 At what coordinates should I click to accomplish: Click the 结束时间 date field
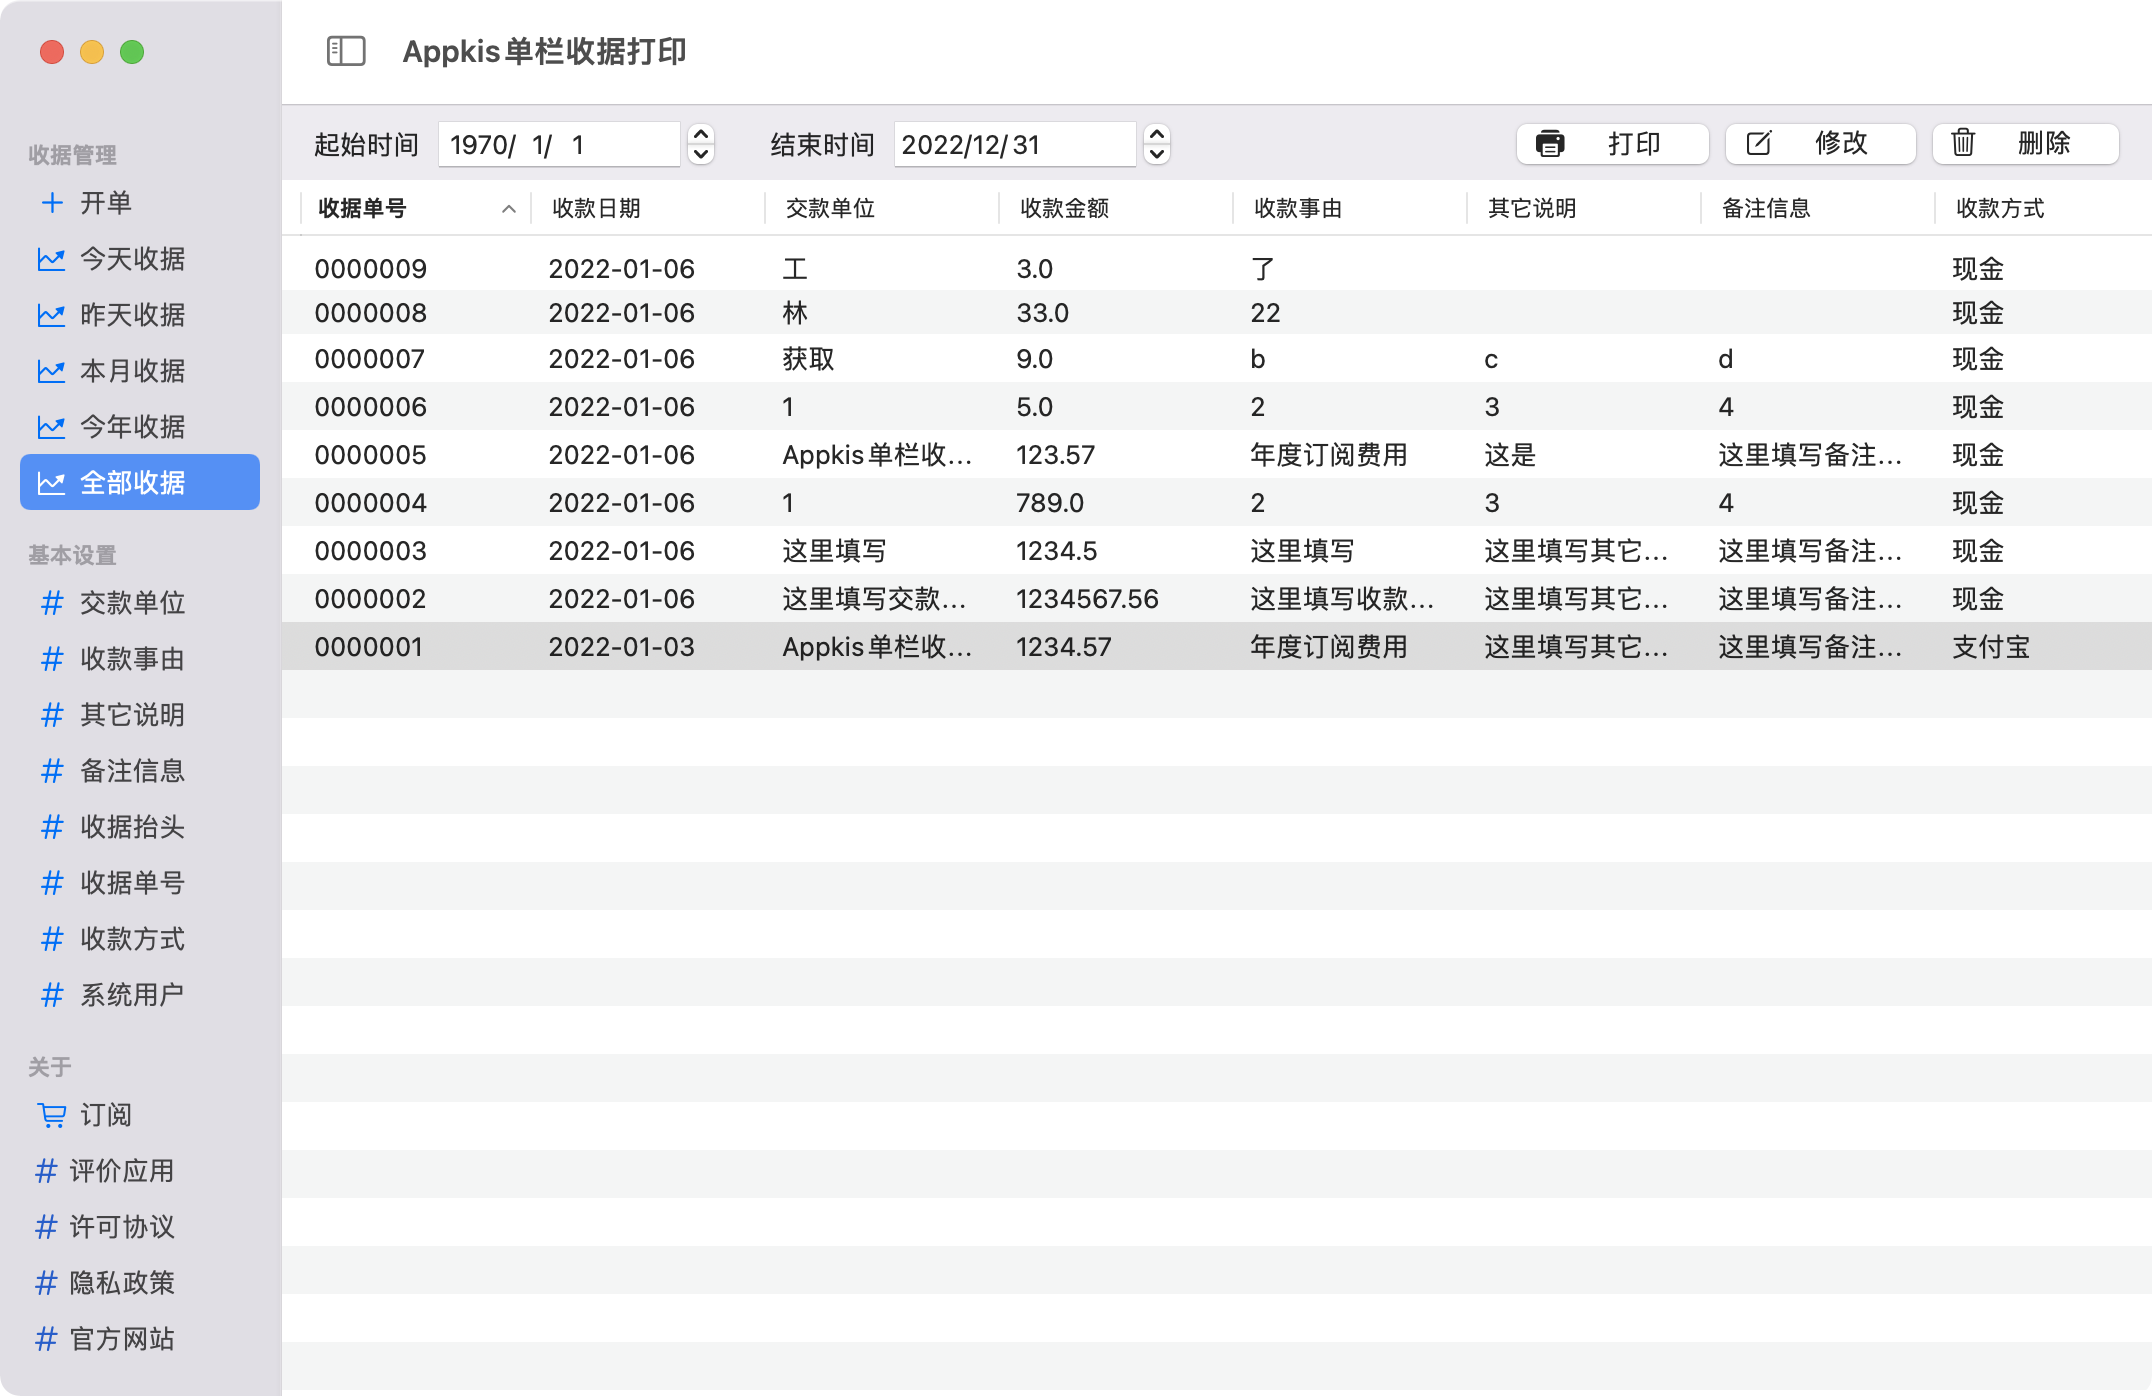click(1015, 145)
